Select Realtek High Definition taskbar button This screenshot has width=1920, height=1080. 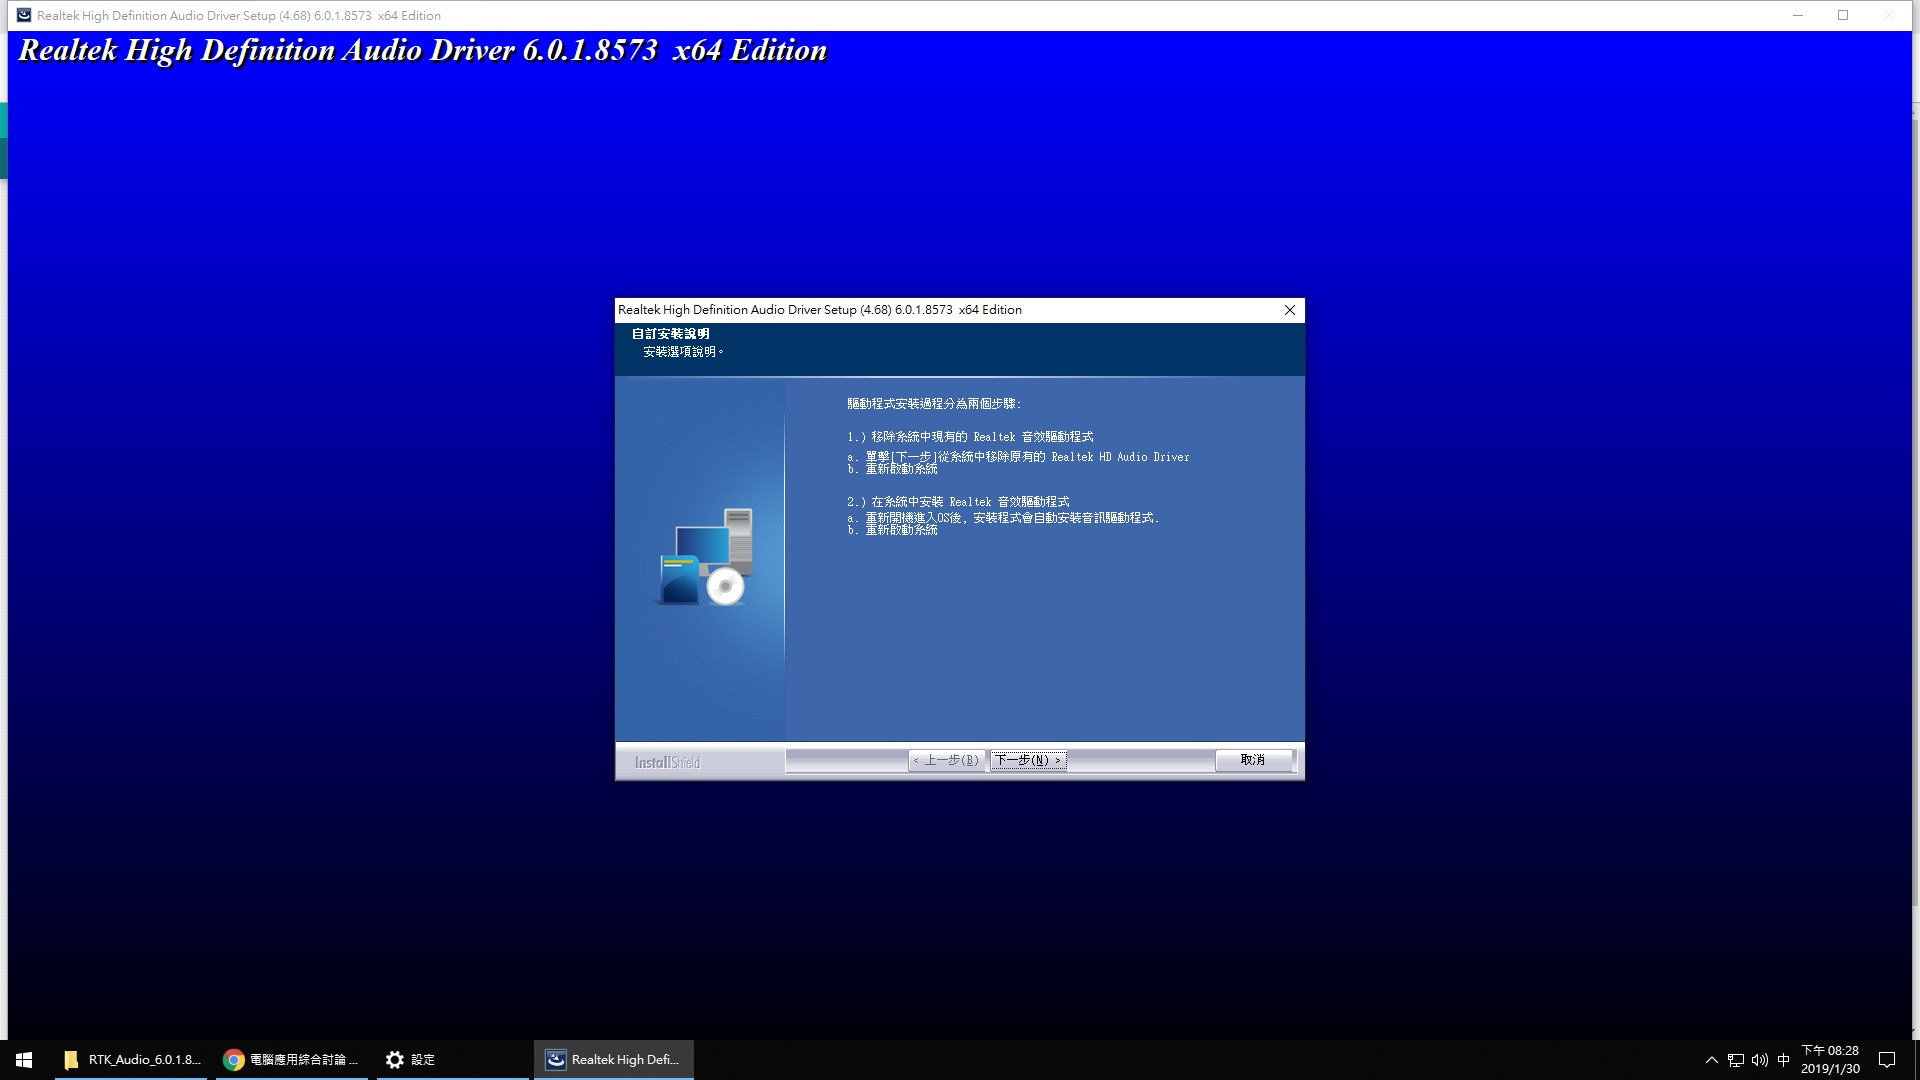coord(613,1060)
